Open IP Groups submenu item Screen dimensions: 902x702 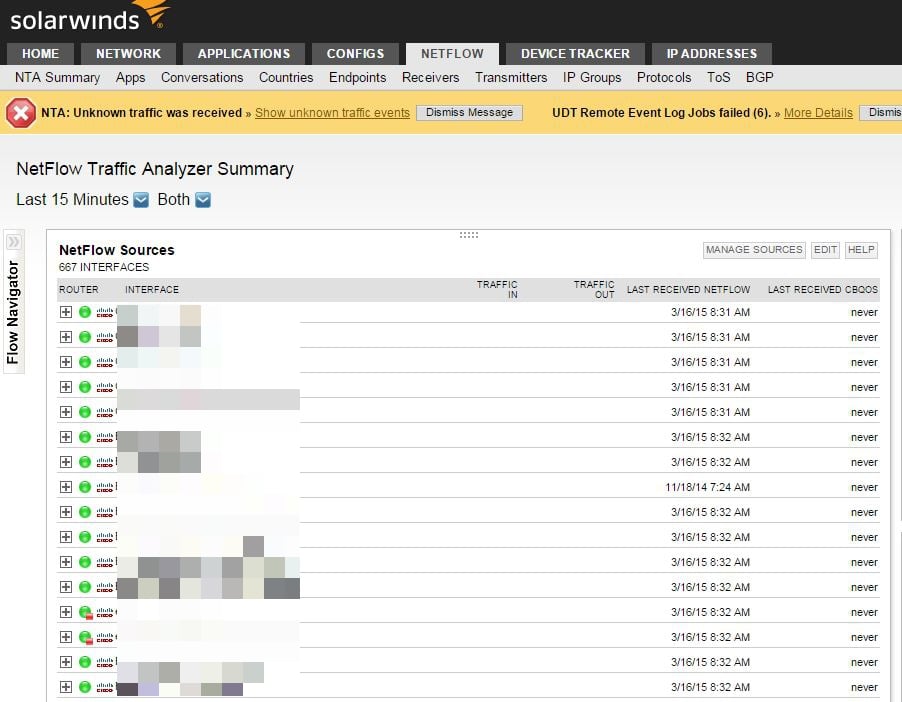click(x=592, y=78)
